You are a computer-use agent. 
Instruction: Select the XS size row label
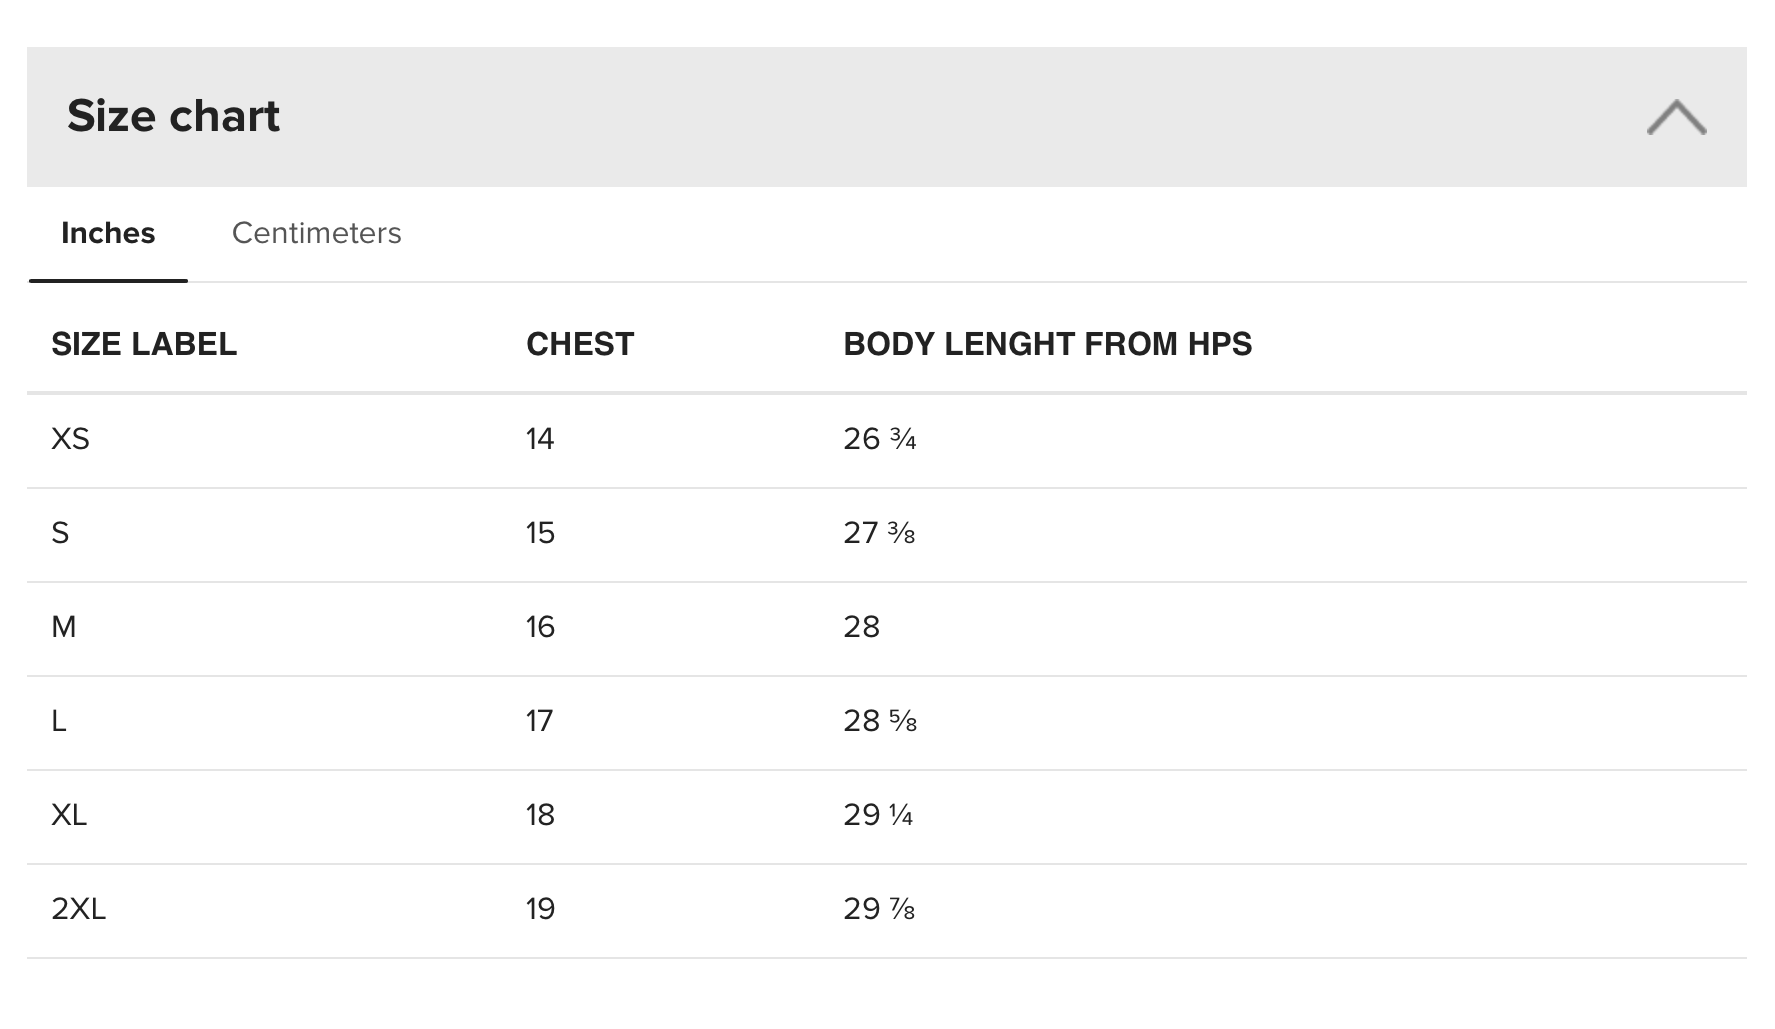pyautogui.click(x=70, y=439)
